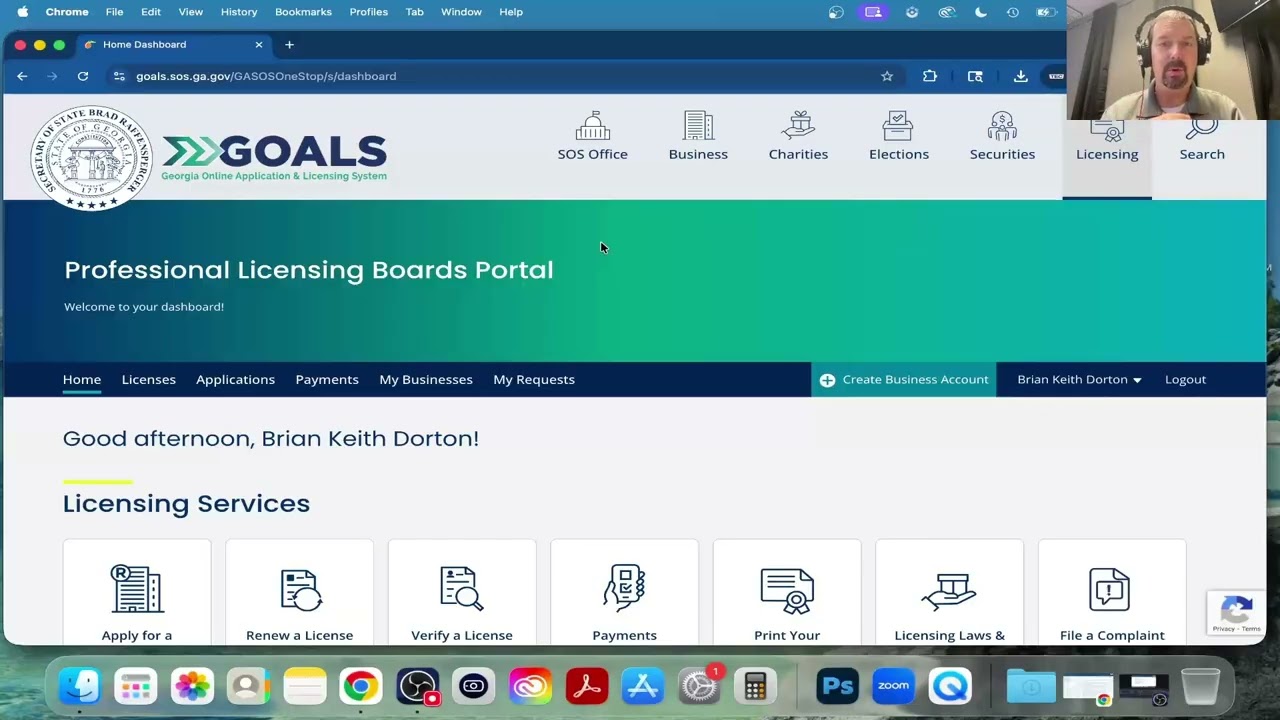Open the Chrome Extensions puzzle icon

tap(930, 76)
